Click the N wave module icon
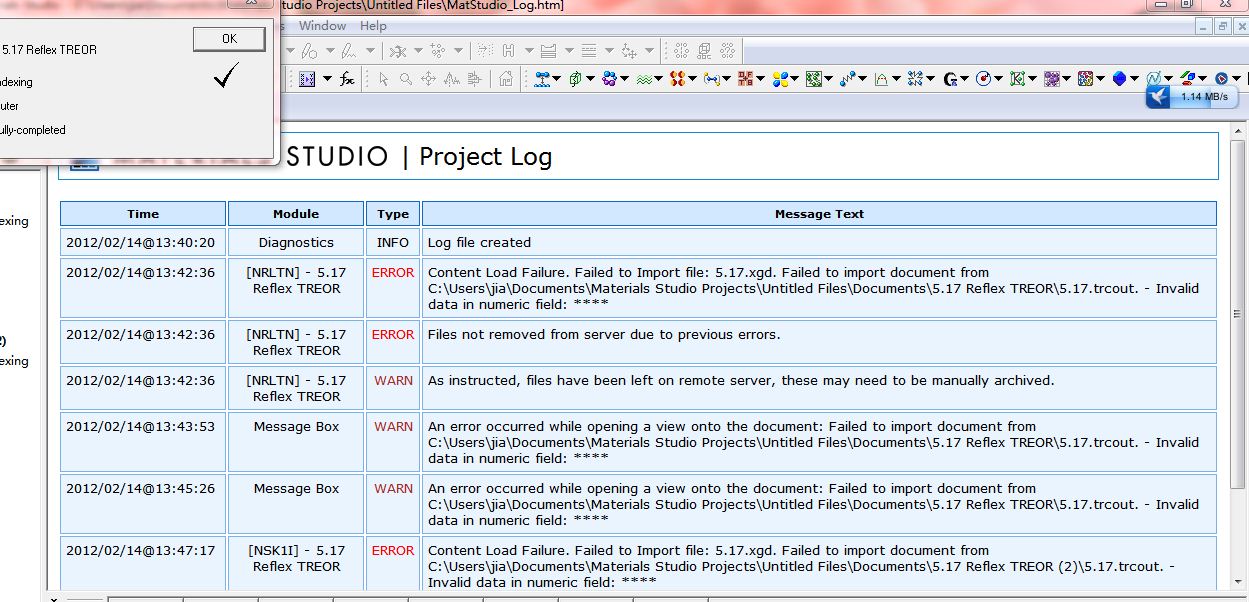Viewport: 1249px width, 602px height. point(1153,79)
